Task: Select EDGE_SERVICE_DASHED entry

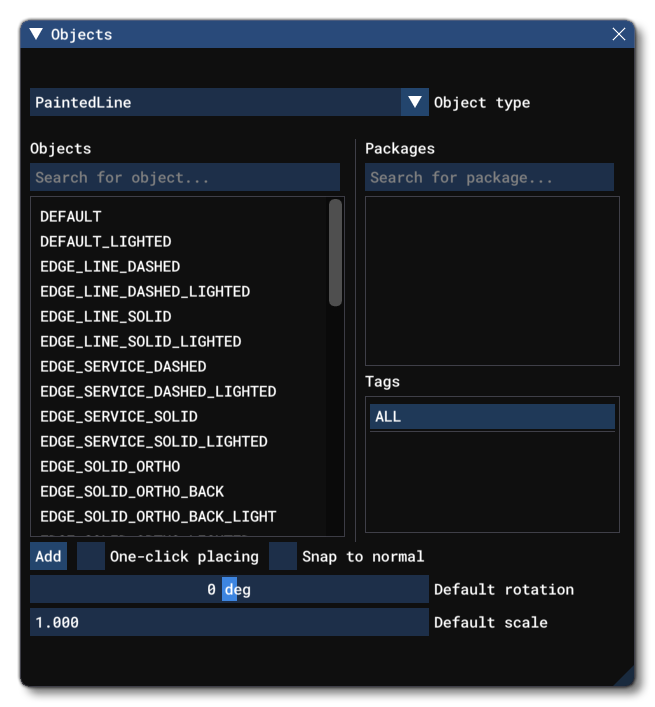Action: pyautogui.click(x=123, y=366)
